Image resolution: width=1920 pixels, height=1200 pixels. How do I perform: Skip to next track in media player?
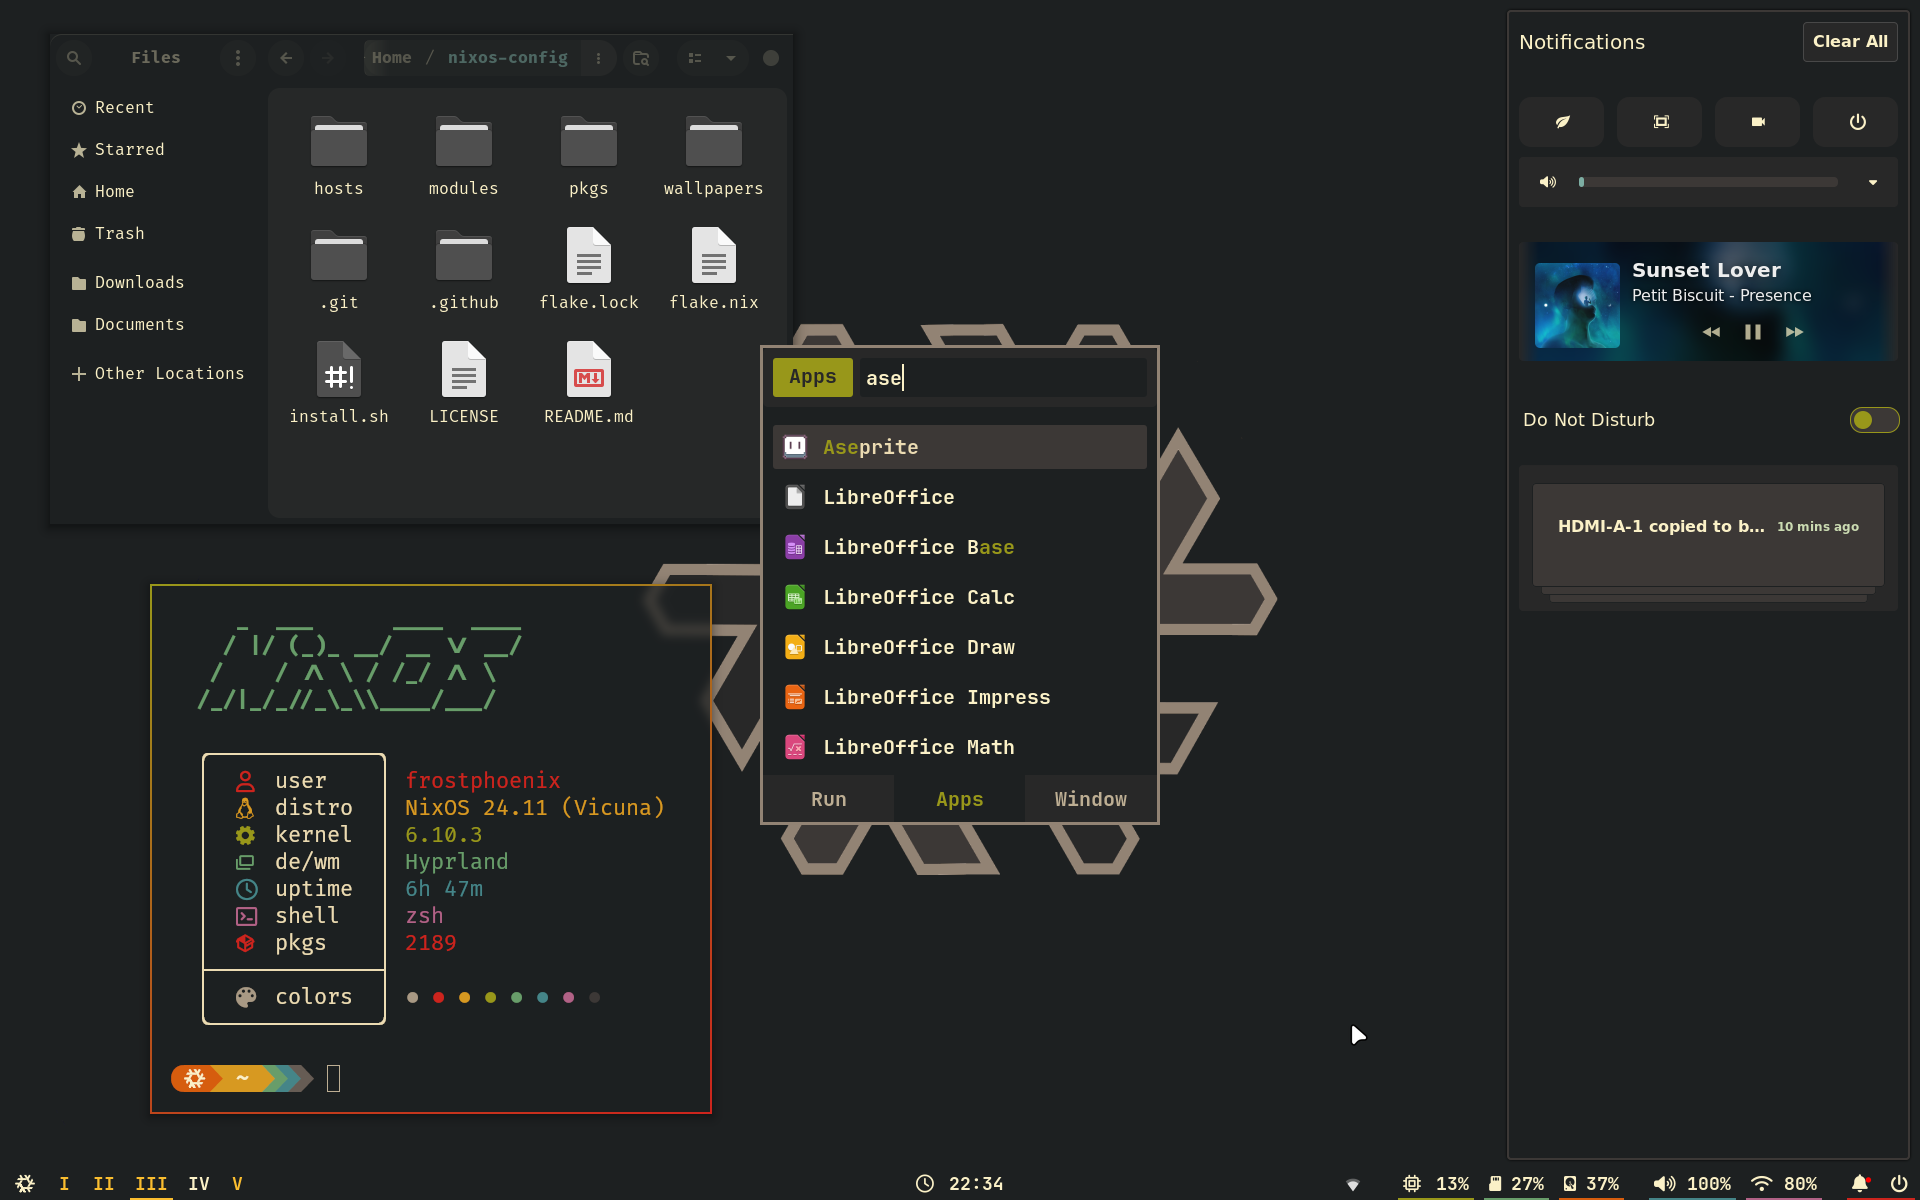click(1794, 332)
